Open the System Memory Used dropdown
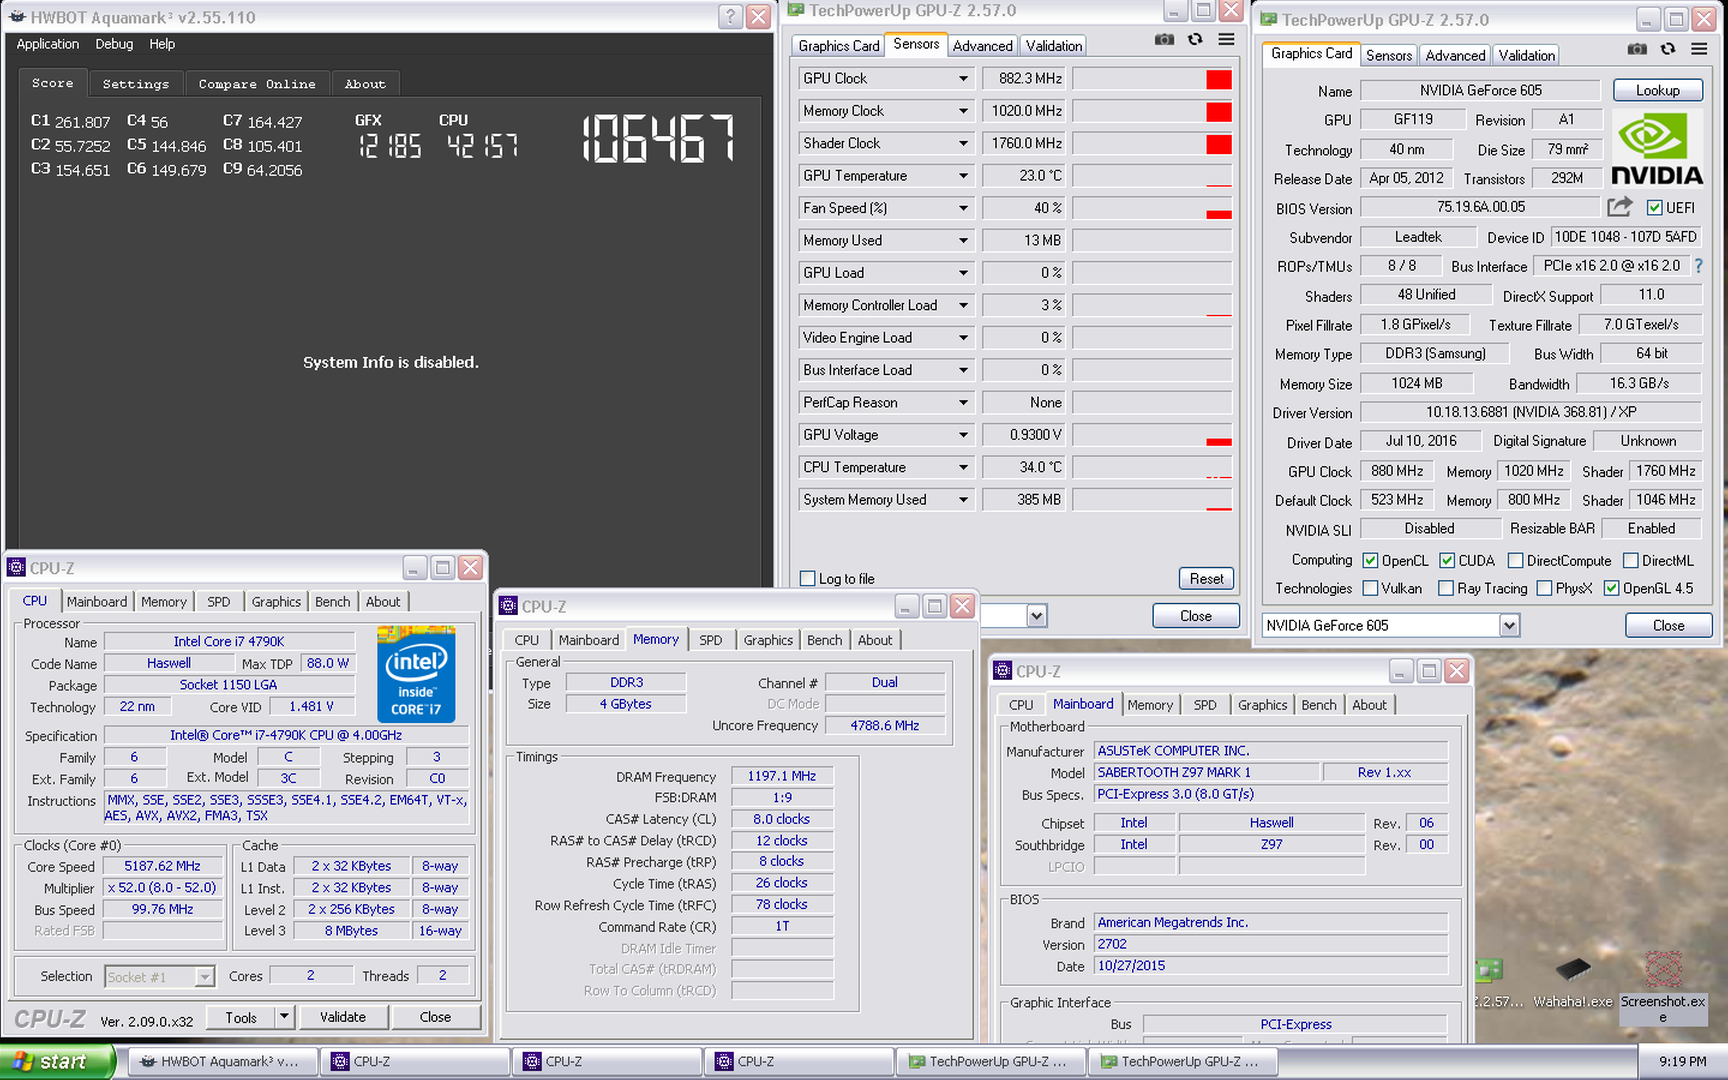Image resolution: width=1728 pixels, height=1080 pixels. (x=963, y=500)
